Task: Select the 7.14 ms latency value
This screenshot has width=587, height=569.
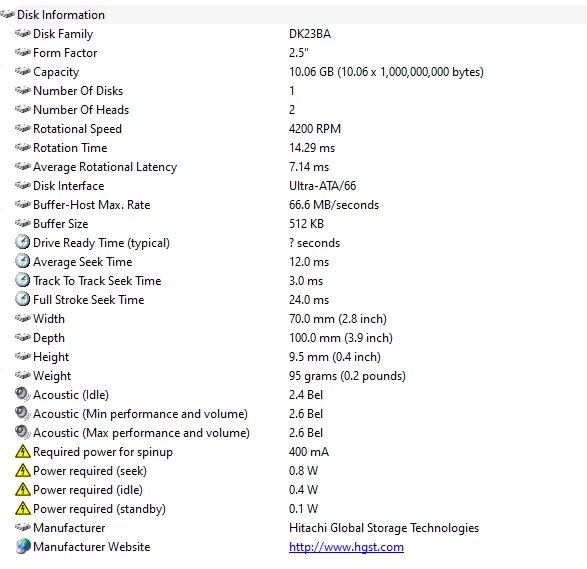Action: [309, 167]
